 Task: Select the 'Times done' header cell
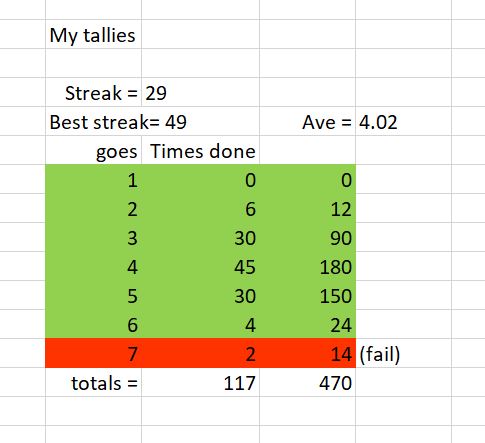[200, 150]
